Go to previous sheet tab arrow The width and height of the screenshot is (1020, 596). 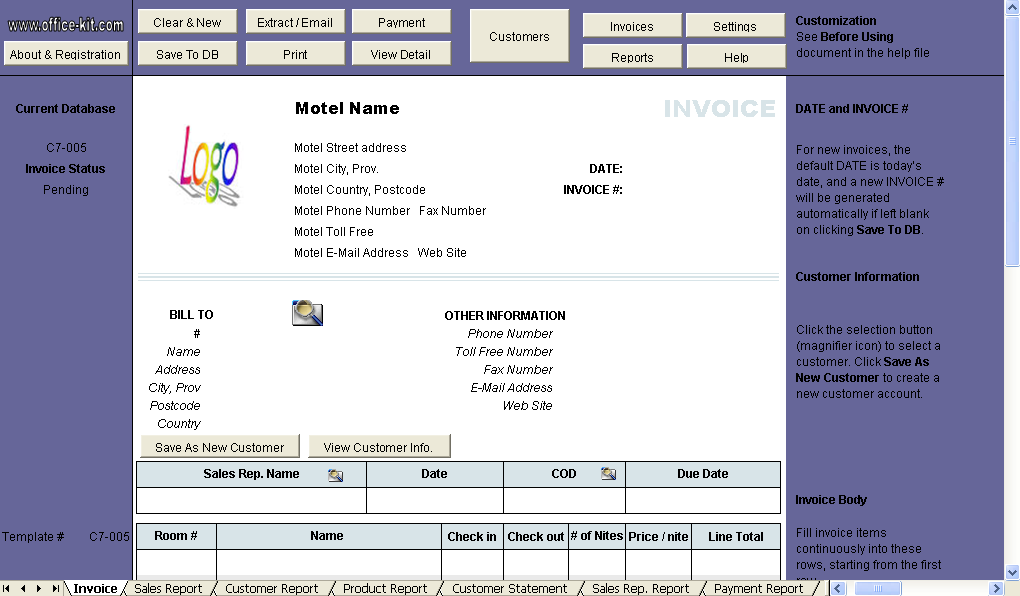tap(23, 588)
